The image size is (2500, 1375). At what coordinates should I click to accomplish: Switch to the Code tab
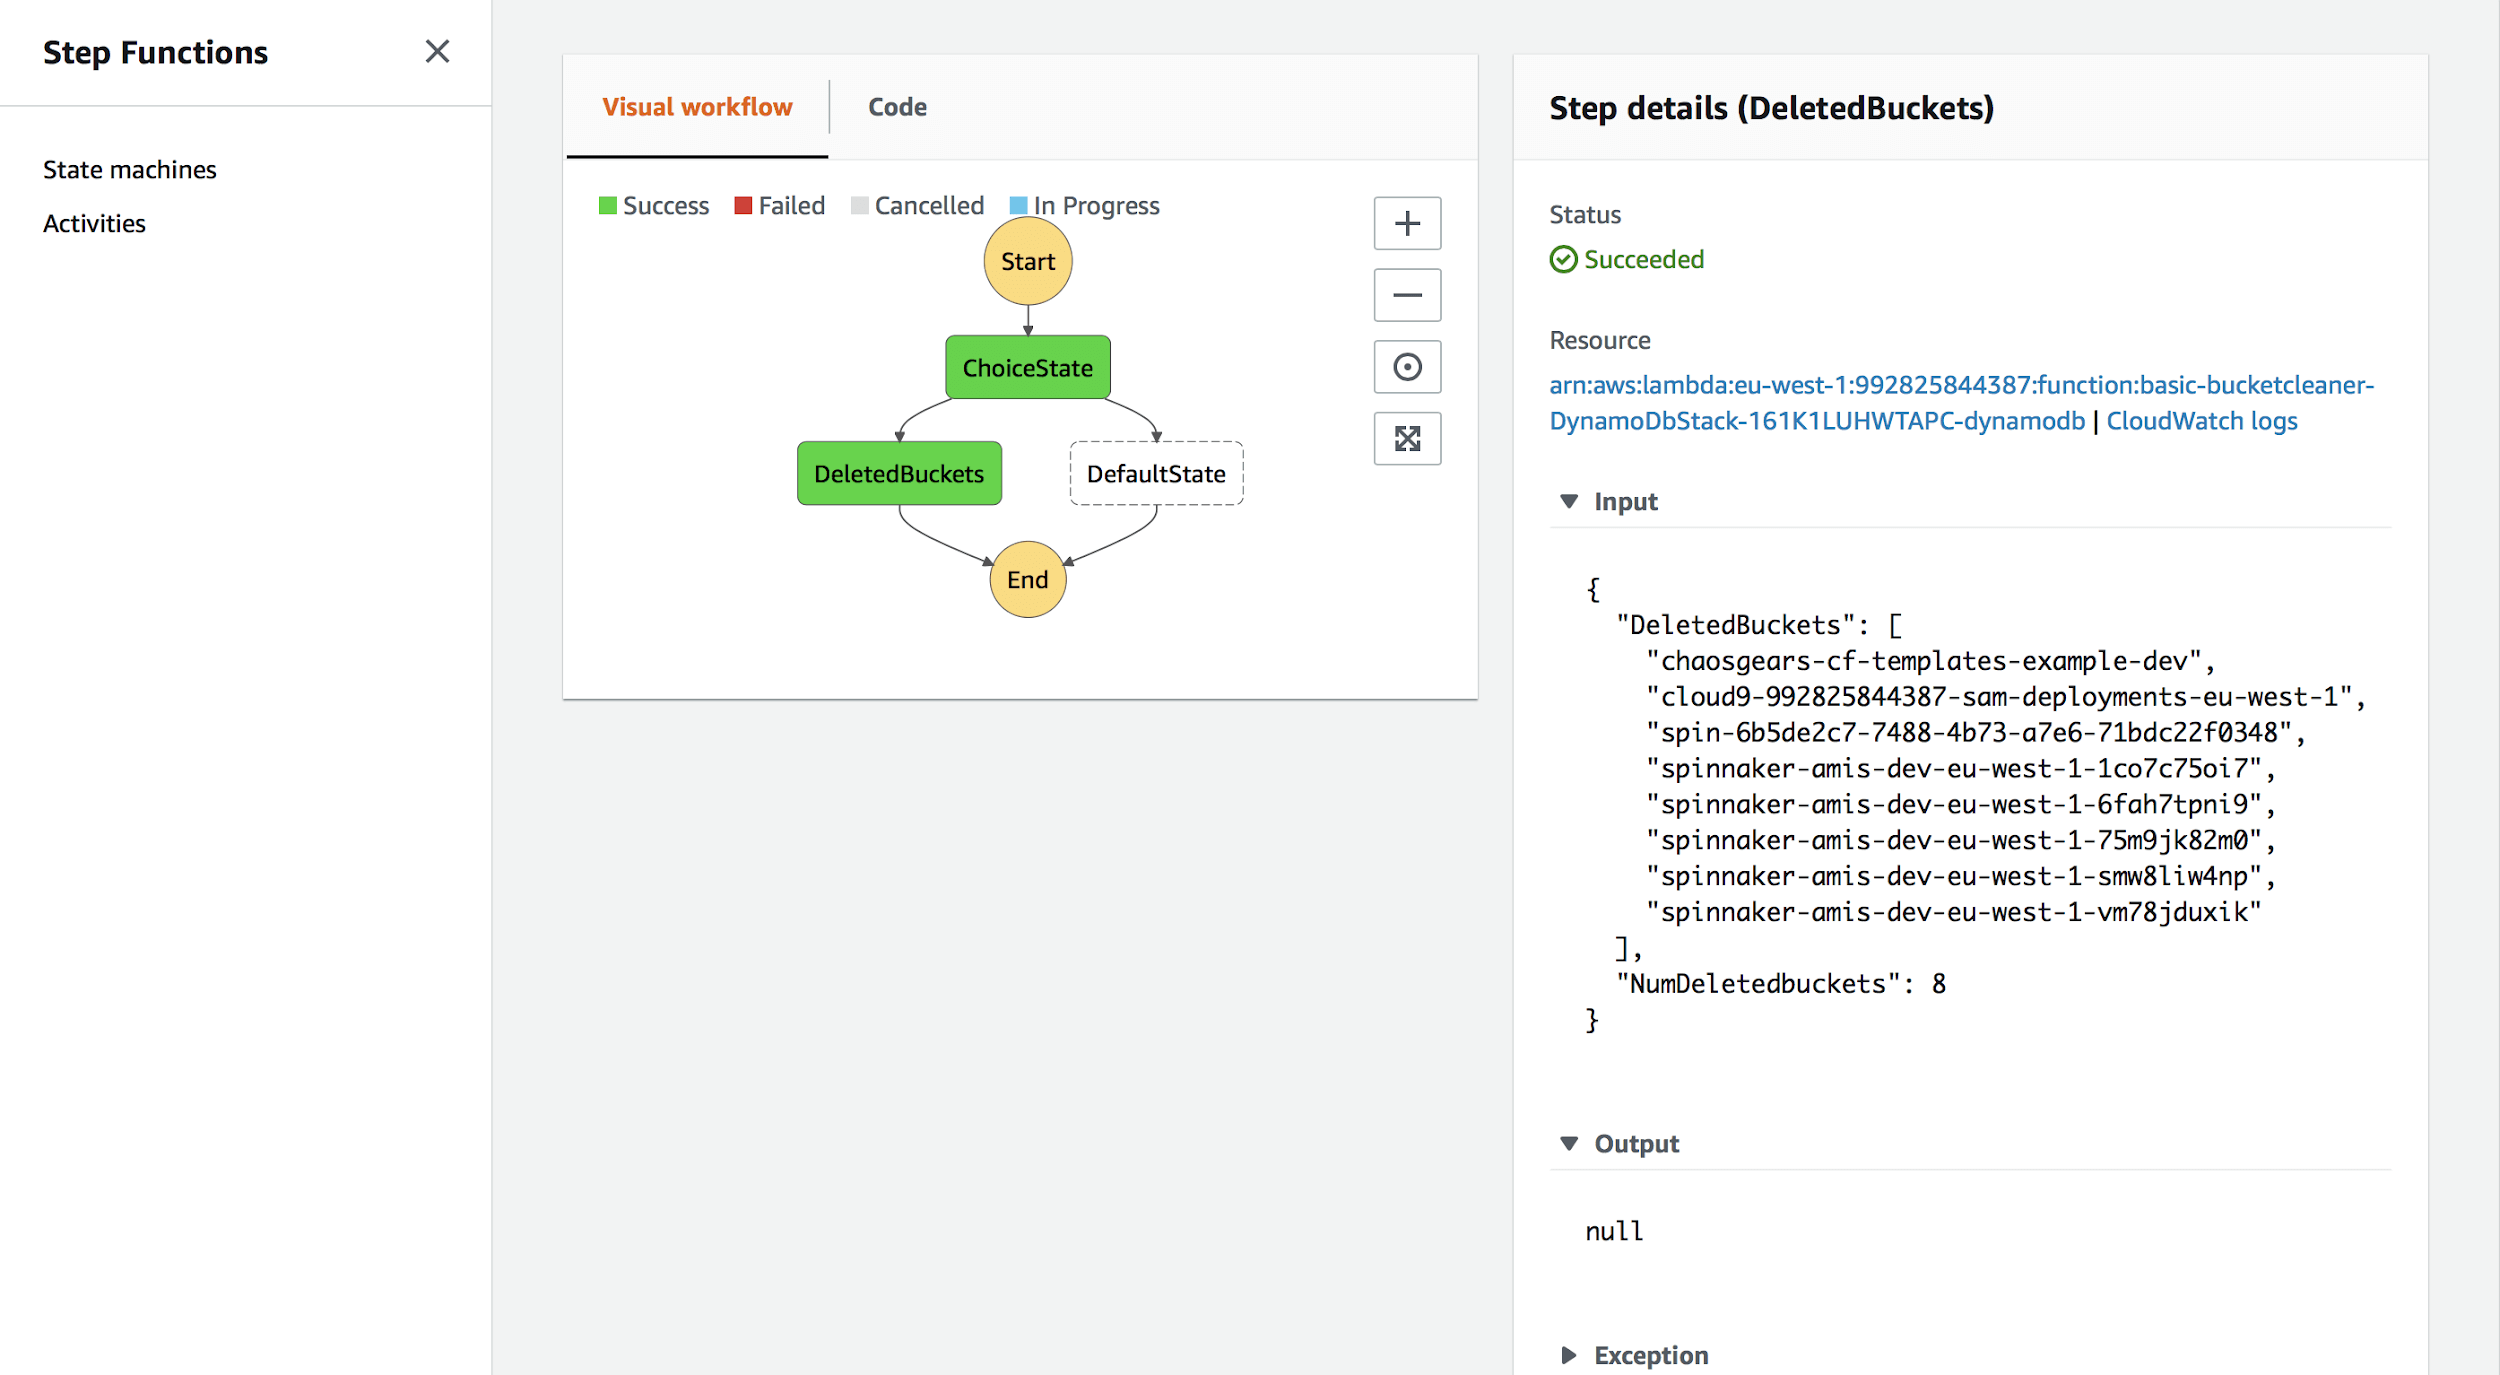tap(896, 107)
